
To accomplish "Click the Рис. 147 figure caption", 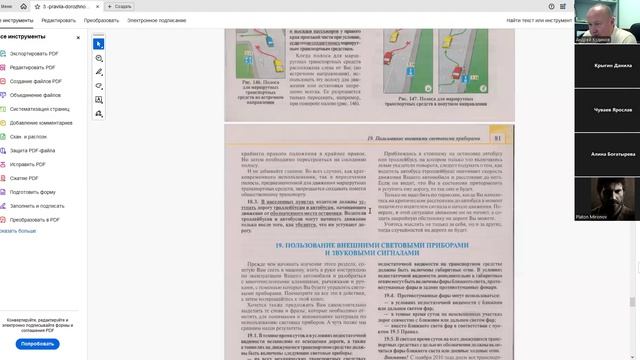I will coord(436,101).
